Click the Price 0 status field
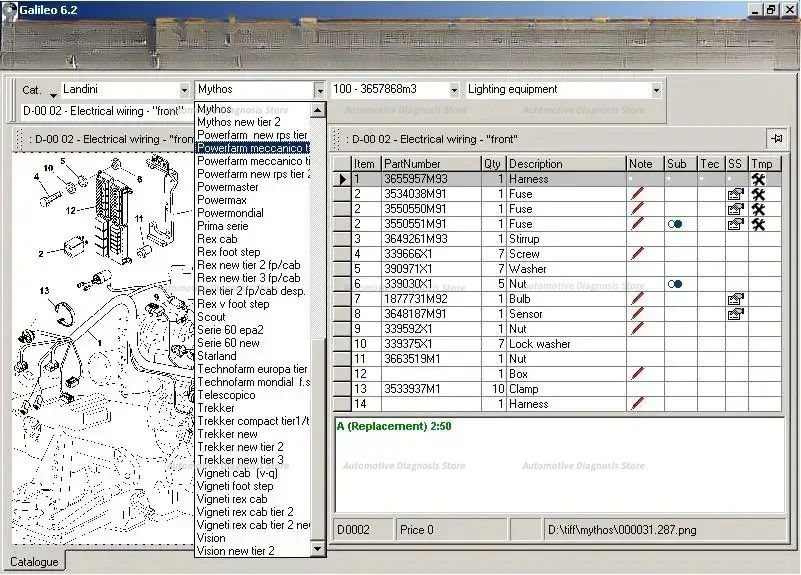This screenshot has height=575, width=801. 451,530
